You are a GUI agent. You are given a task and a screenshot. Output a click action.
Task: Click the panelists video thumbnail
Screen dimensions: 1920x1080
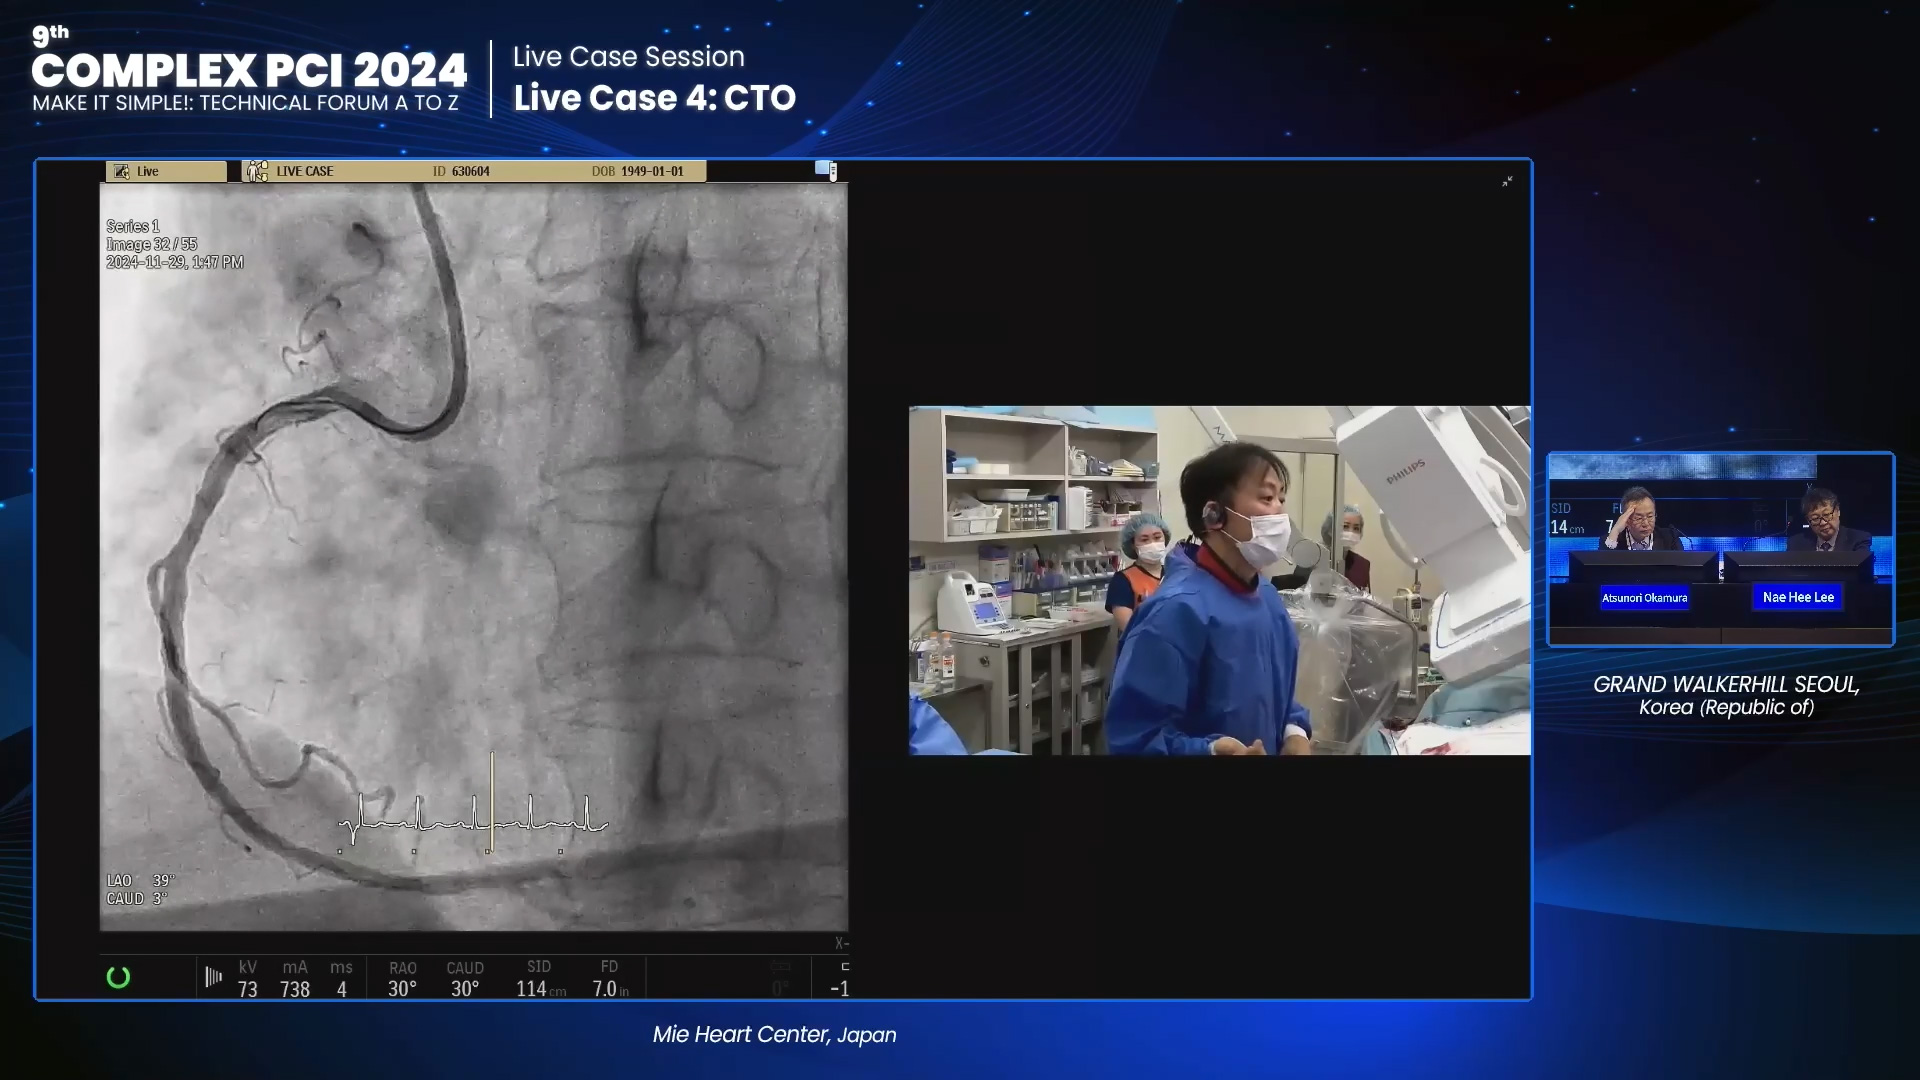1721,549
